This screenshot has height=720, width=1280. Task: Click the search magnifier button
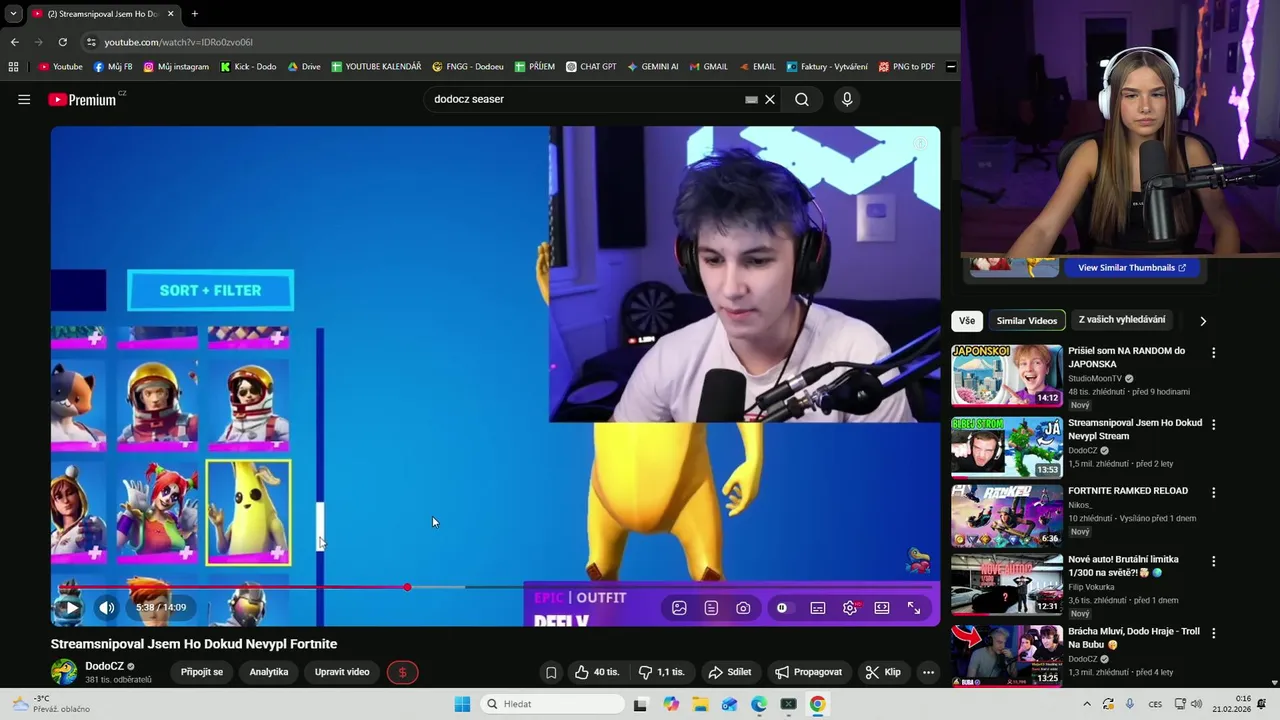802,99
